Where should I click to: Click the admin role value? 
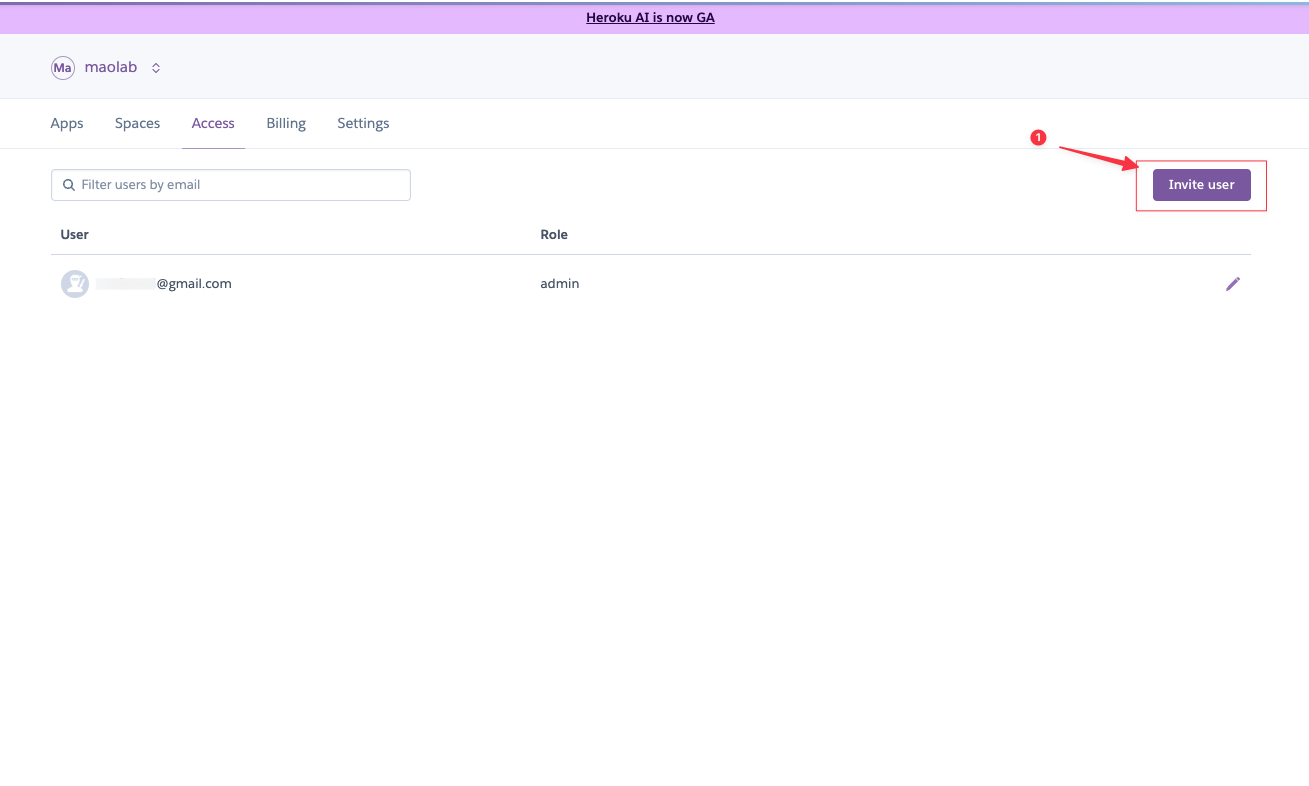point(560,284)
